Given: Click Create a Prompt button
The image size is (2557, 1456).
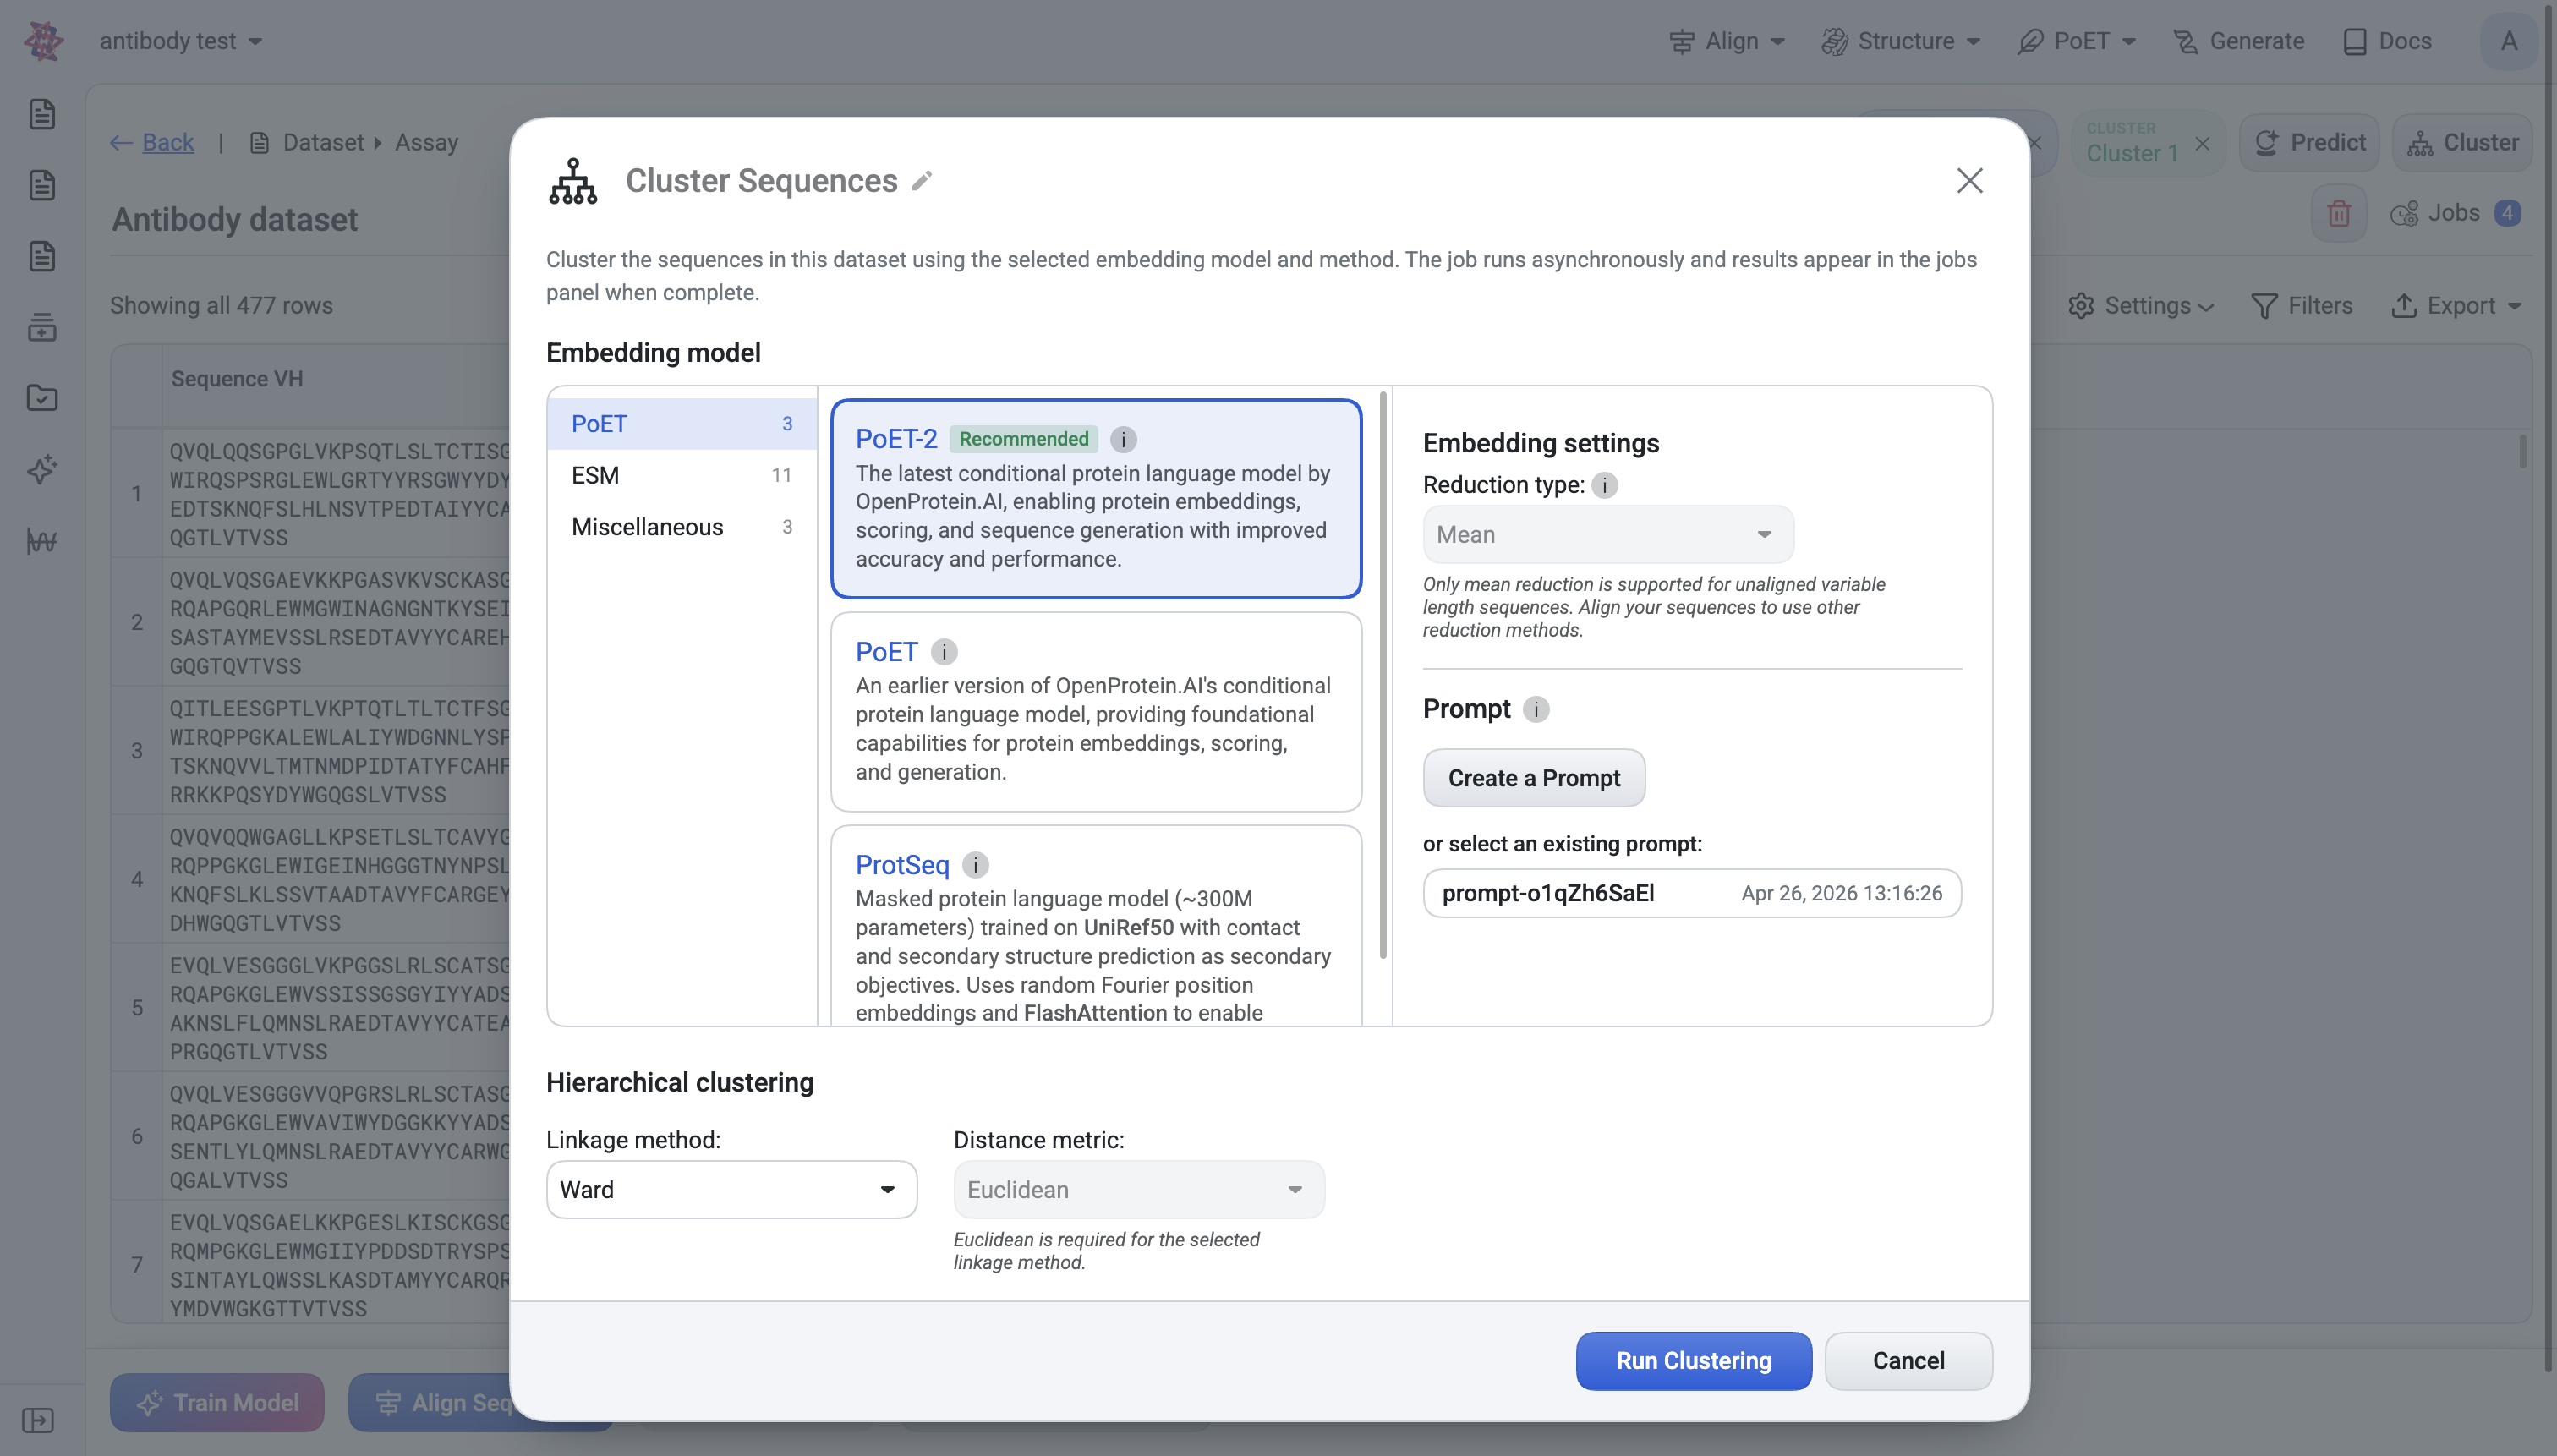Looking at the screenshot, I should pos(1533,778).
